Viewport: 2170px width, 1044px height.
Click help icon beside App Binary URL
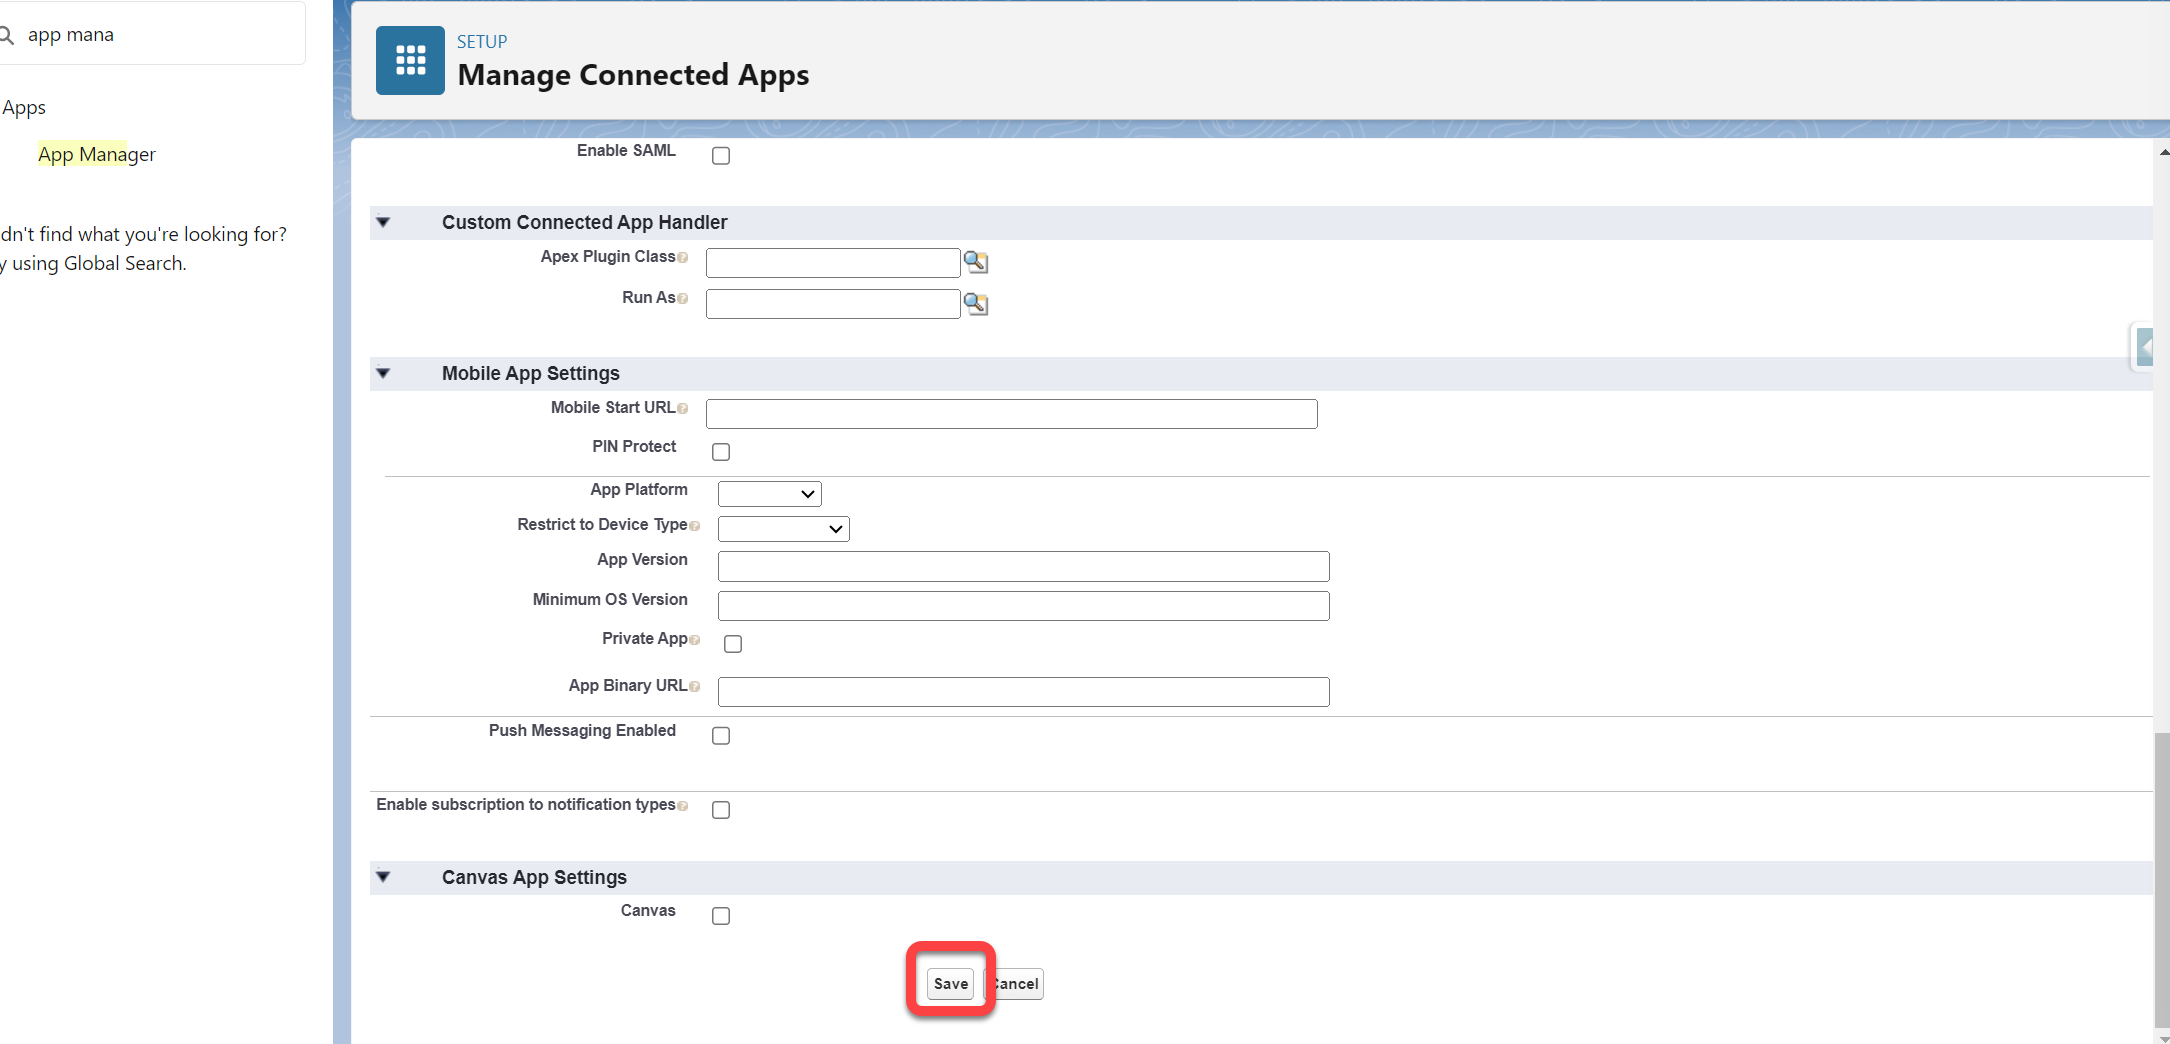tap(695, 687)
